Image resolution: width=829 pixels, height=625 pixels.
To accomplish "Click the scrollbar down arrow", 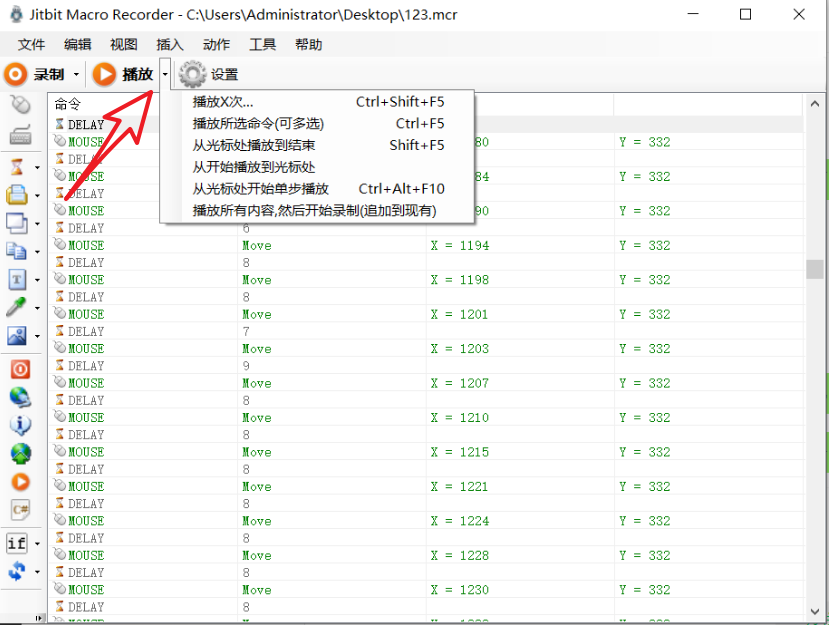I will [815, 611].
